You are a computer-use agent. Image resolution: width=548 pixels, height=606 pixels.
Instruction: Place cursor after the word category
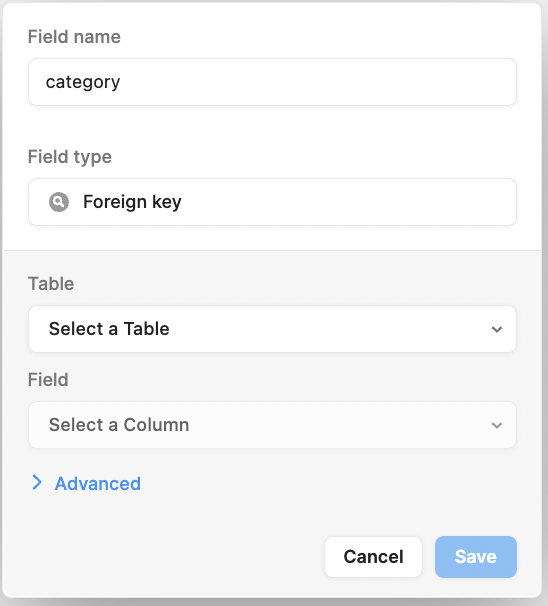click(121, 82)
